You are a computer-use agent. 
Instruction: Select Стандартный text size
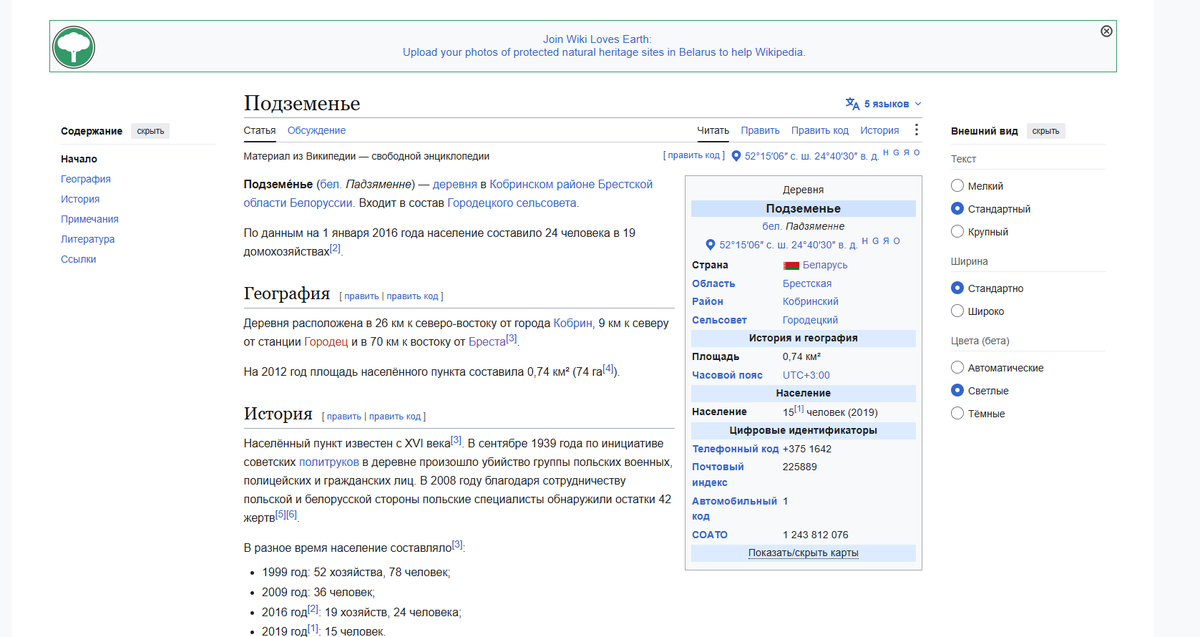click(x=957, y=209)
